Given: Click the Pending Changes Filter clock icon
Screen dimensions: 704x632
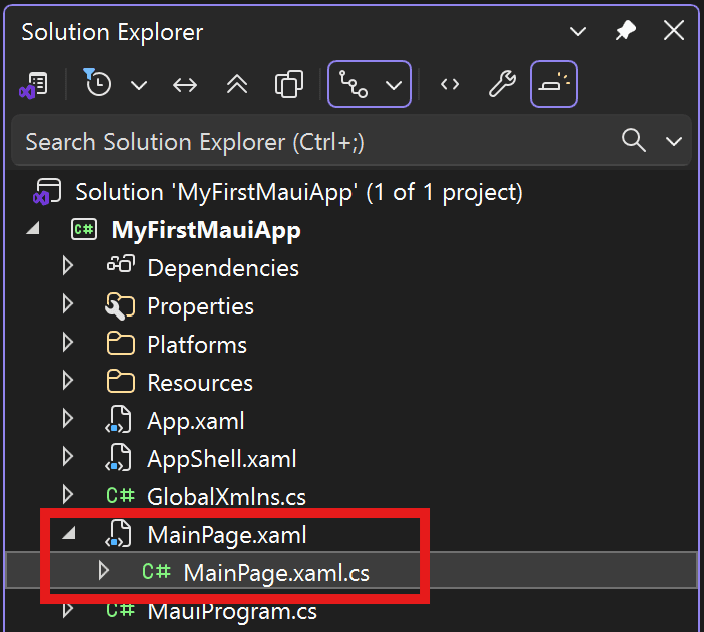Looking at the screenshot, I should tap(97, 83).
